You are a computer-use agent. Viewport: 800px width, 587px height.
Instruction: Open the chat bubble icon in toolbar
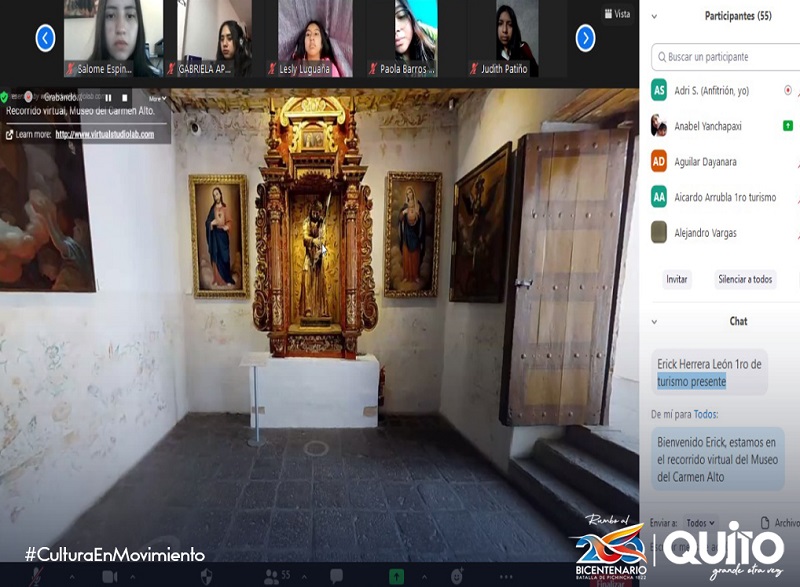[x=336, y=576]
